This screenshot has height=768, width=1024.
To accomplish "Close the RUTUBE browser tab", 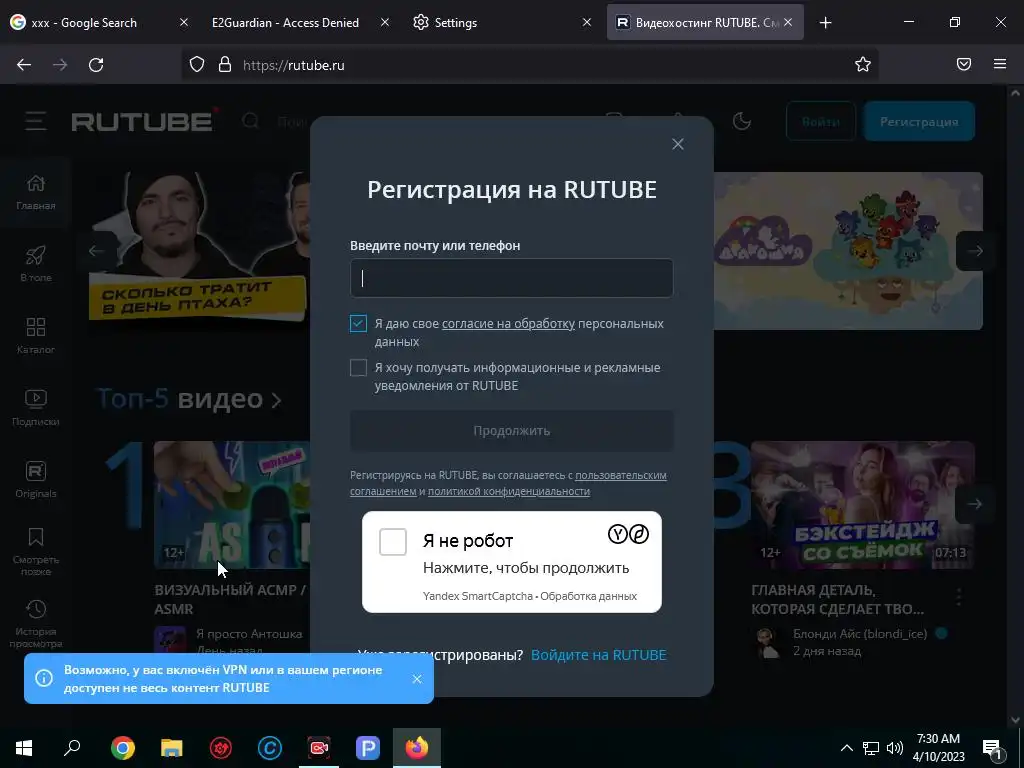I will [788, 22].
